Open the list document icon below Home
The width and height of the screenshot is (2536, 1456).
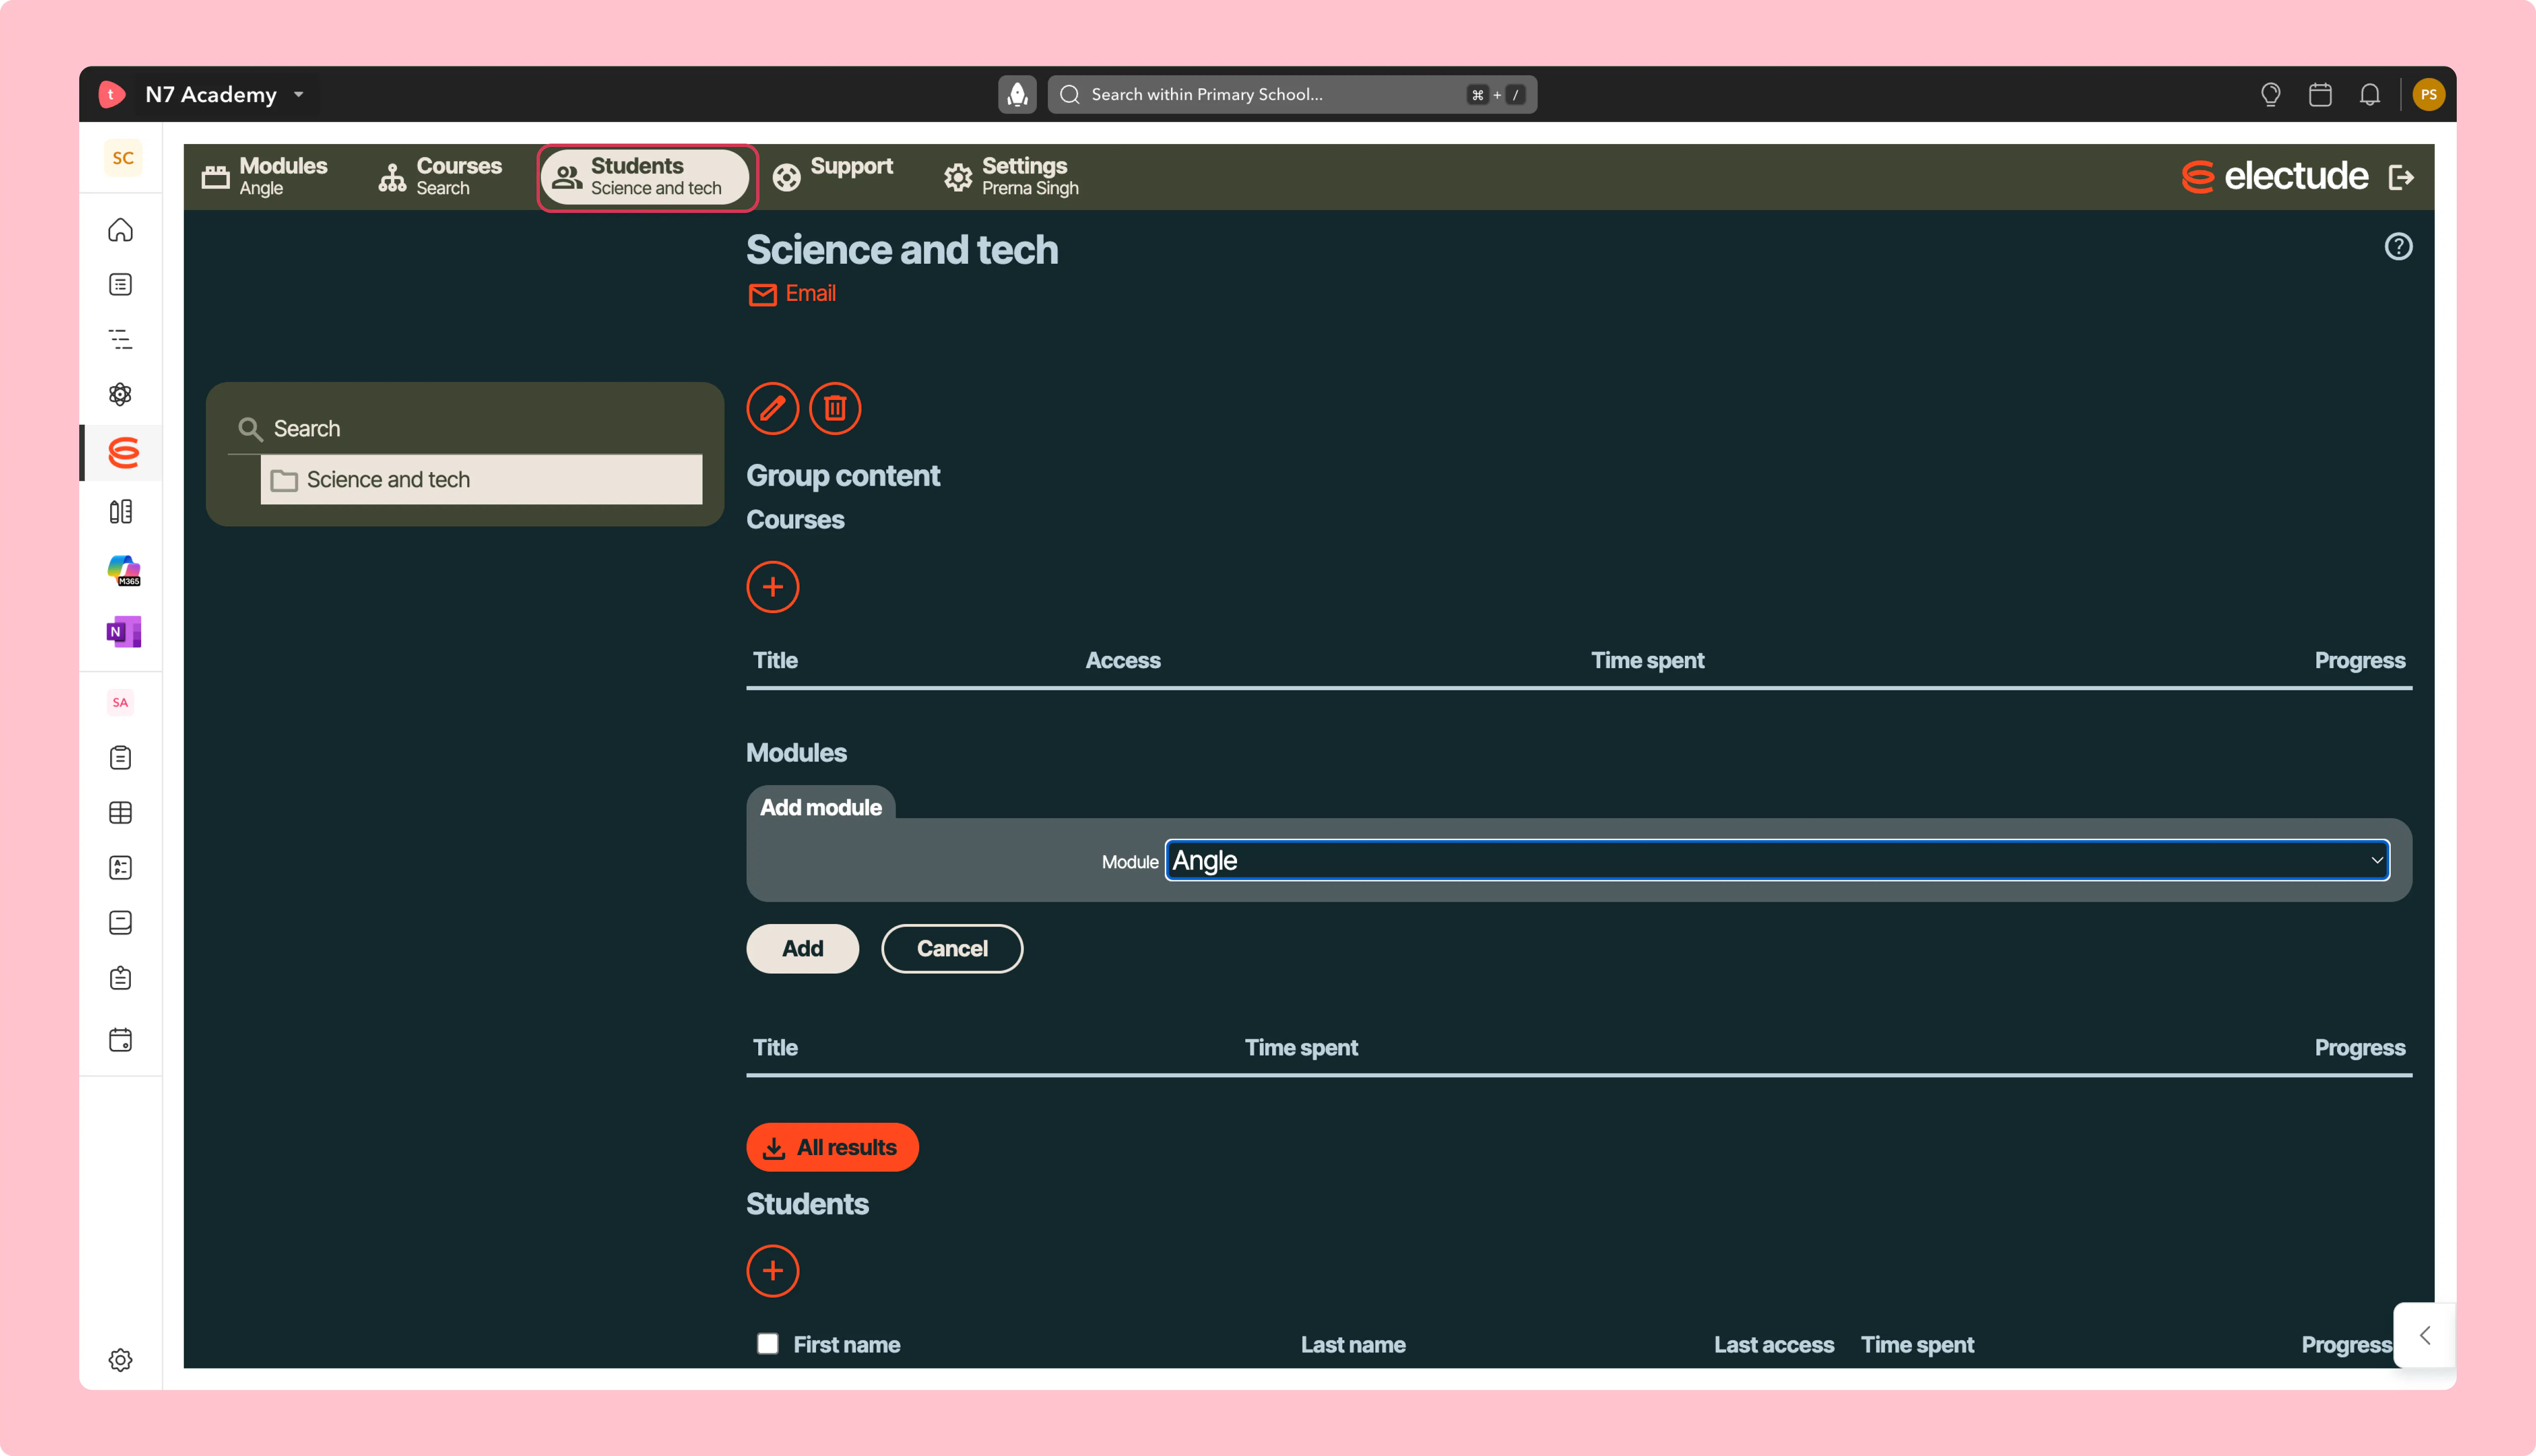click(x=120, y=285)
